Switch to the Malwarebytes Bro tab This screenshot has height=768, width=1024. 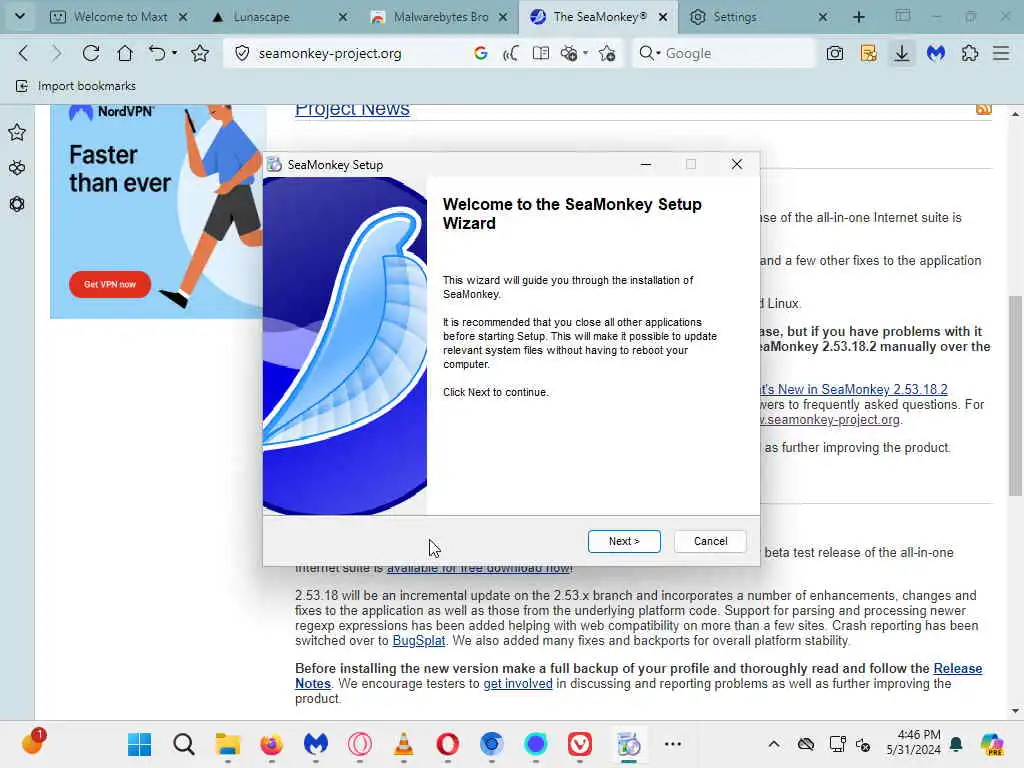(x=441, y=17)
